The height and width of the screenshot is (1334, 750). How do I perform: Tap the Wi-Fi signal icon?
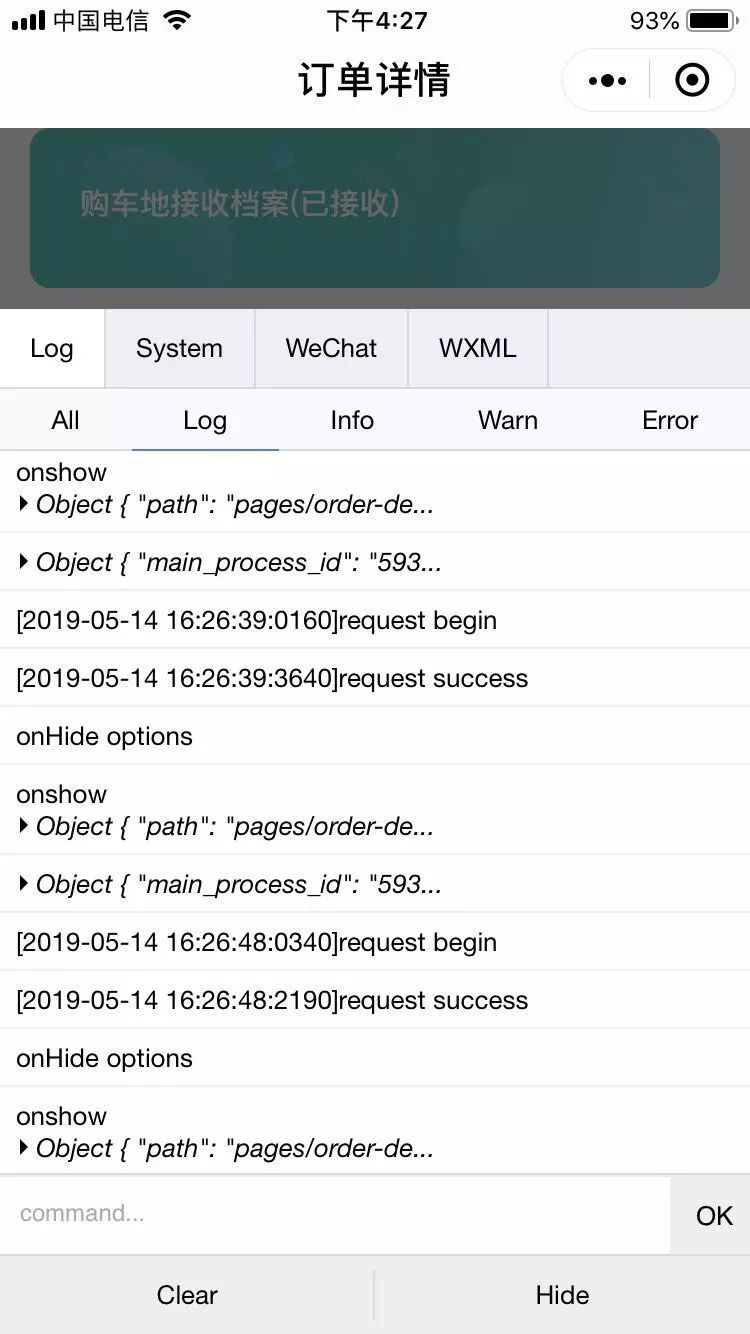pos(177,20)
